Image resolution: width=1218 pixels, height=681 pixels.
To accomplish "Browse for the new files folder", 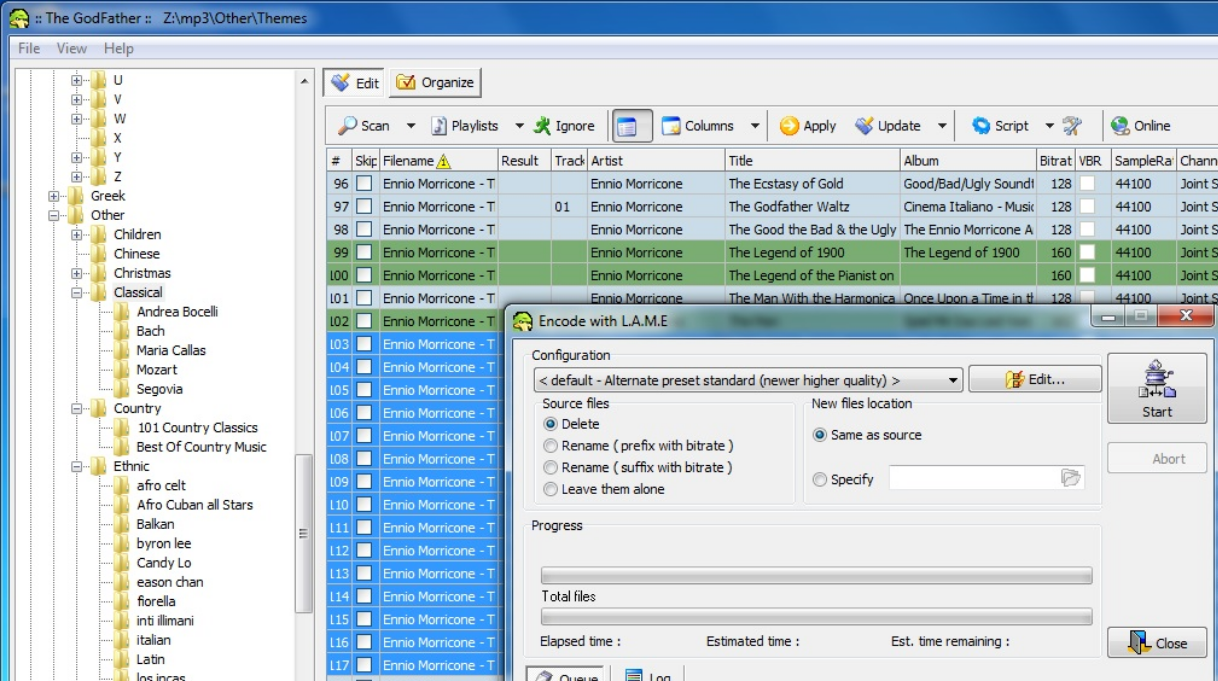I will pos(1070,479).
